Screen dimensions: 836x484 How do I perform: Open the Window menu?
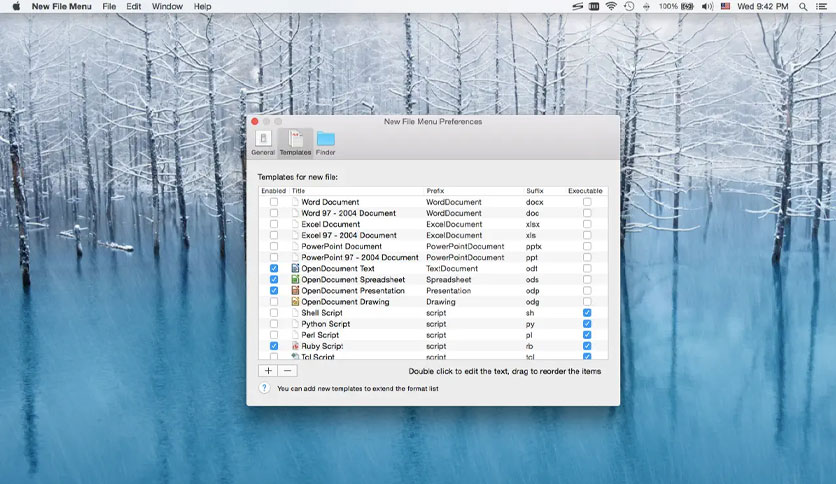167,6
